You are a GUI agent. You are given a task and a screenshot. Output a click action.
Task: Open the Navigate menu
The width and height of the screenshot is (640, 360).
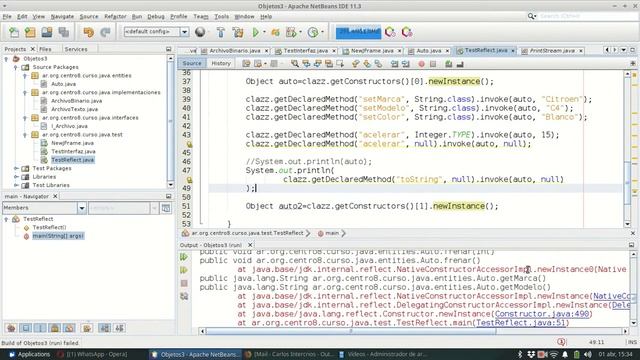point(62,17)
